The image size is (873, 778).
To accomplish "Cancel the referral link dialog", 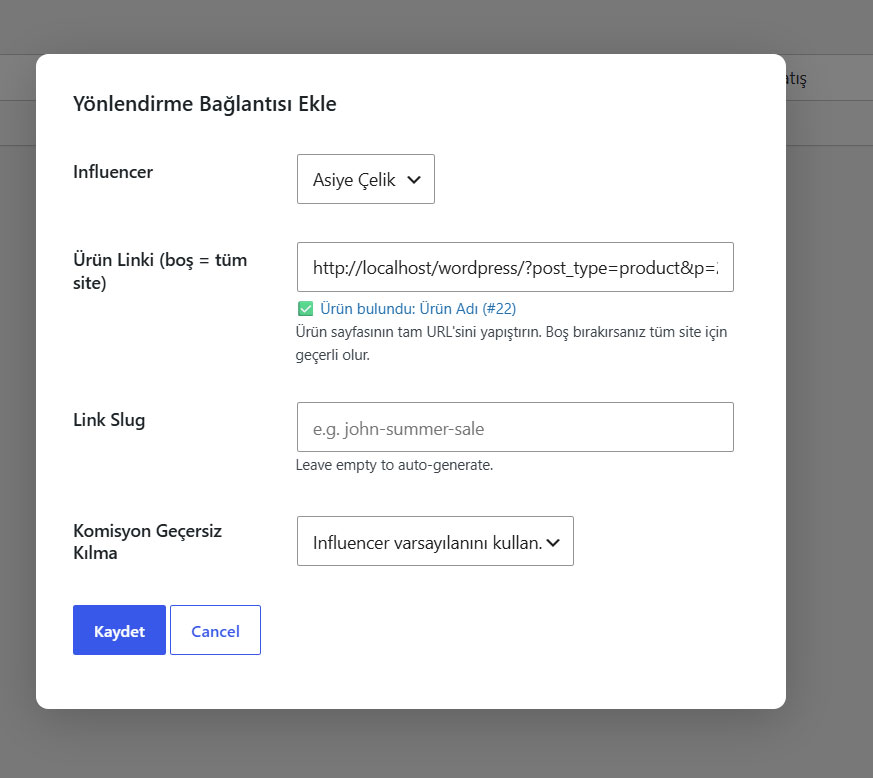I will pyautogui.click(x=215, y=630).
